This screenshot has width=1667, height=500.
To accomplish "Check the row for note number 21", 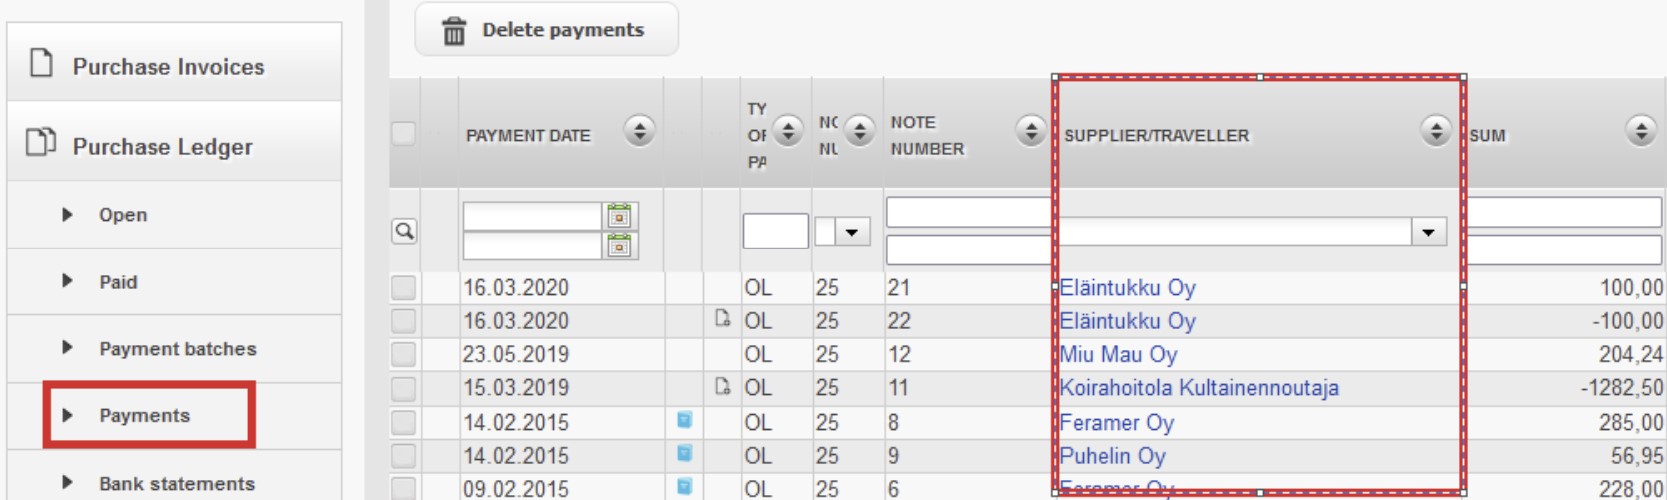I will point(403,288).
